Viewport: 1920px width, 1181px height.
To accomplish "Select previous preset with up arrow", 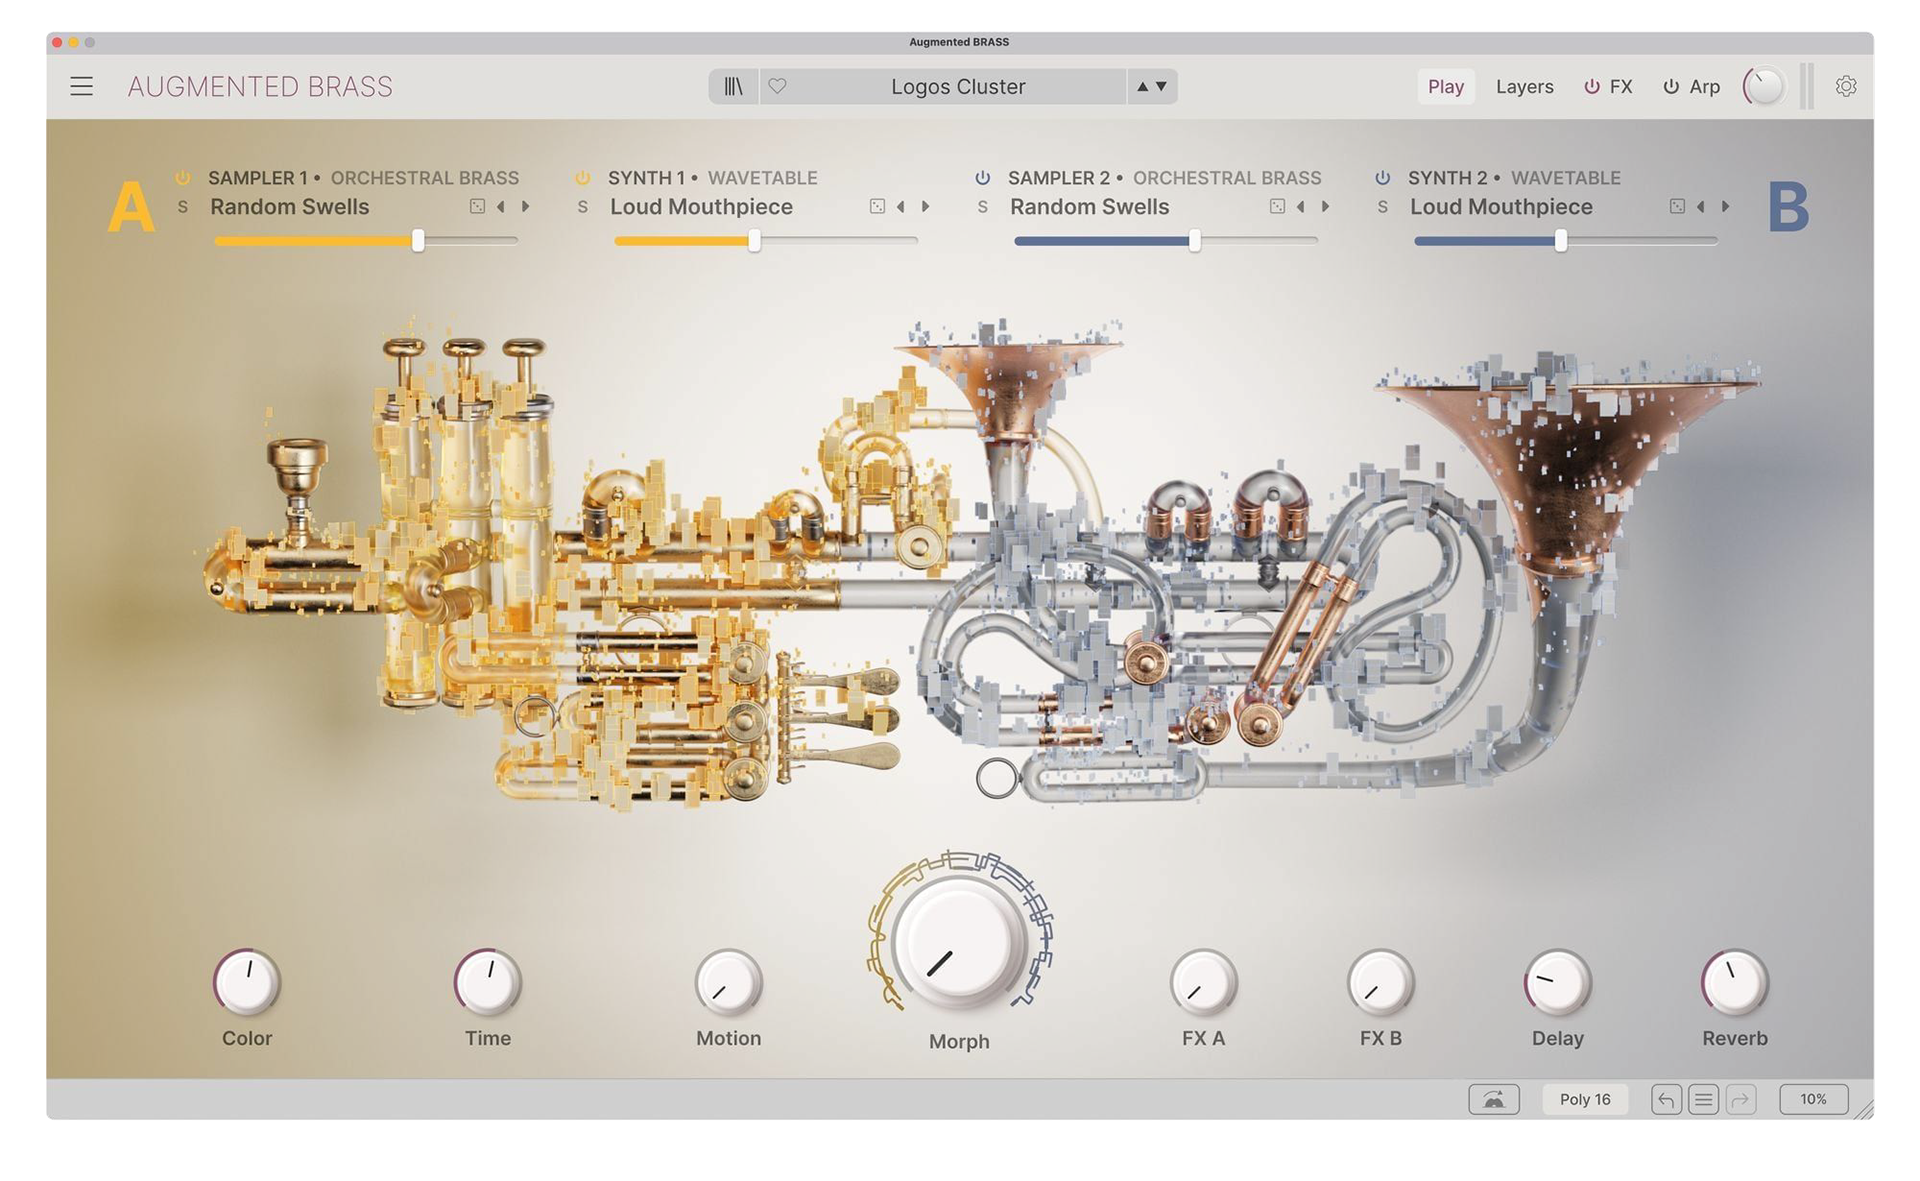I will point(1142,87).
